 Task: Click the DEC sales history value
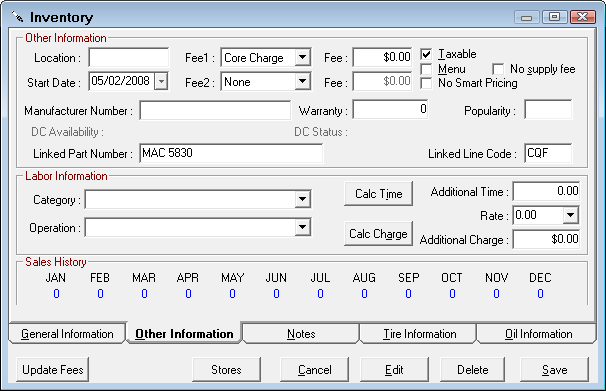pyautogui.click(x=540, y=294)
